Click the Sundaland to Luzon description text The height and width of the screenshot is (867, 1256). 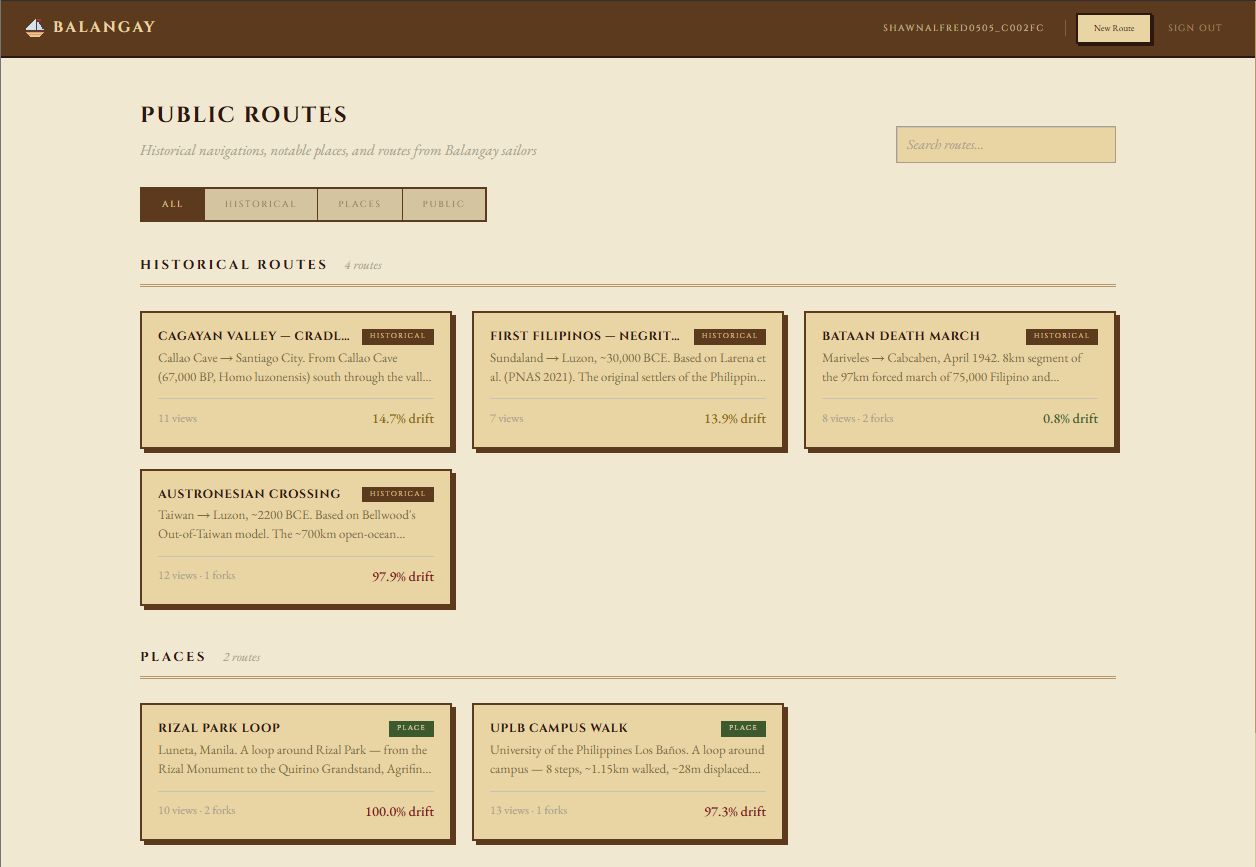click(628, 368)
